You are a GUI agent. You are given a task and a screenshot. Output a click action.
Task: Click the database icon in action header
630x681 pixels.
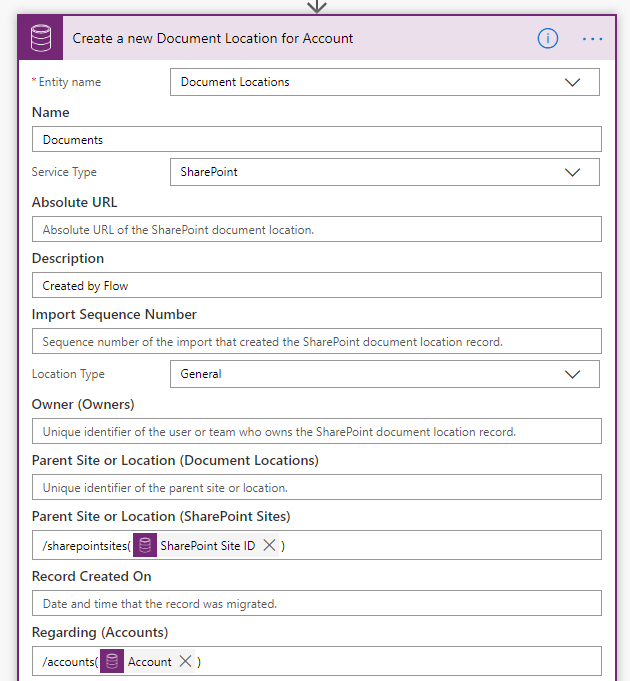[x=41, y=39]
